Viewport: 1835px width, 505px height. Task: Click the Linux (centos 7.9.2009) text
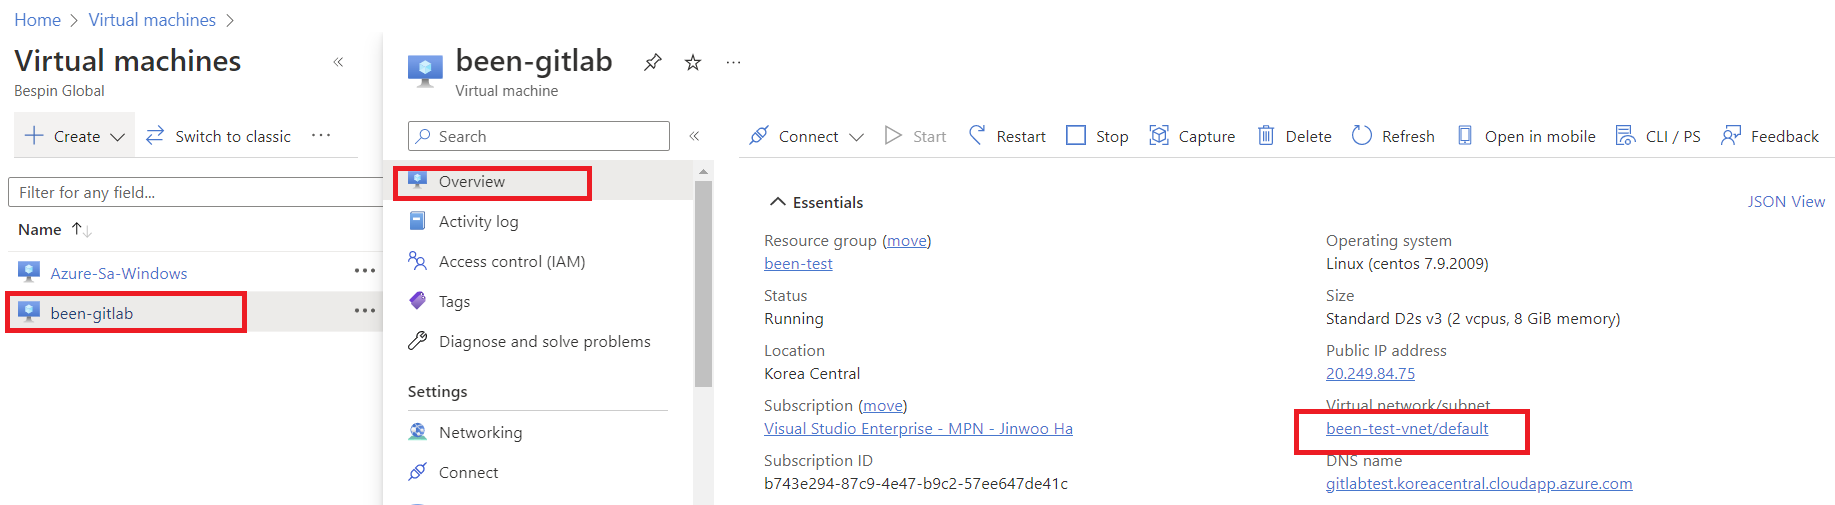(x=1407, y=264)
